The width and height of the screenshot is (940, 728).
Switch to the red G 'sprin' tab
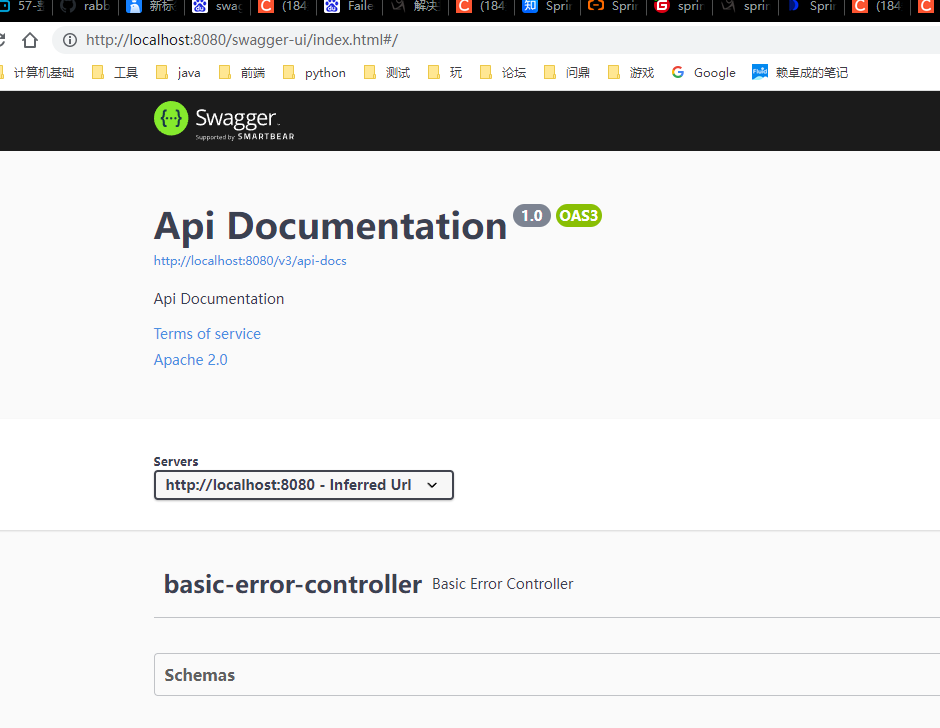coord(679,7)
